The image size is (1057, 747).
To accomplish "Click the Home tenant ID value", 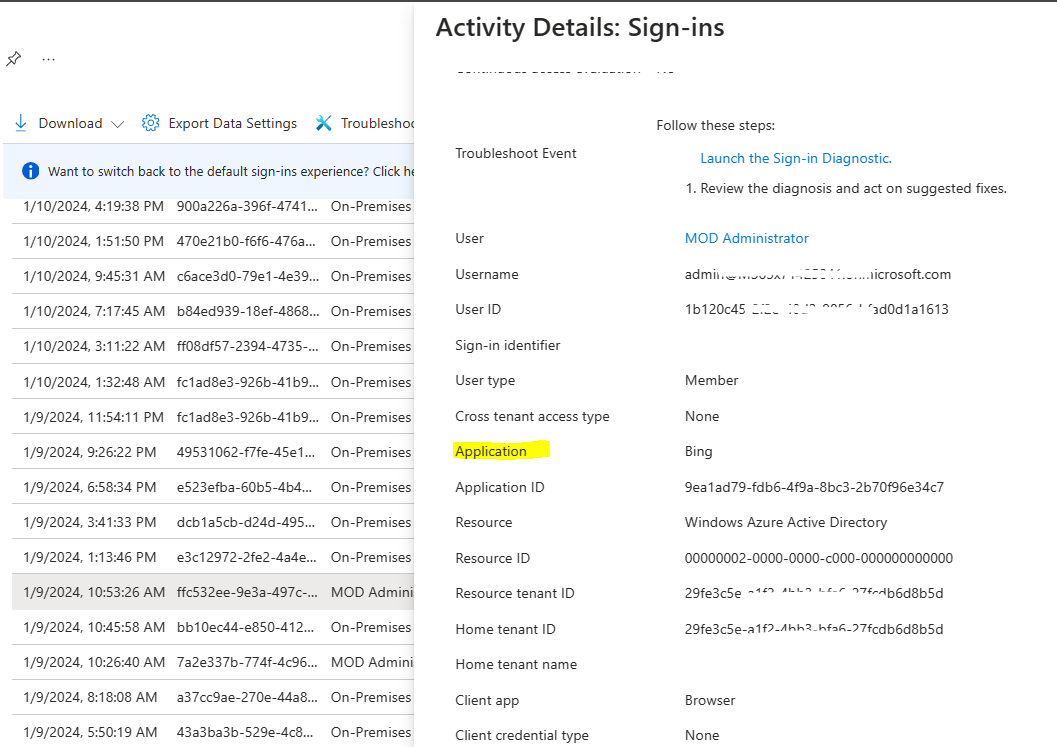I will (x=814, y=629).
